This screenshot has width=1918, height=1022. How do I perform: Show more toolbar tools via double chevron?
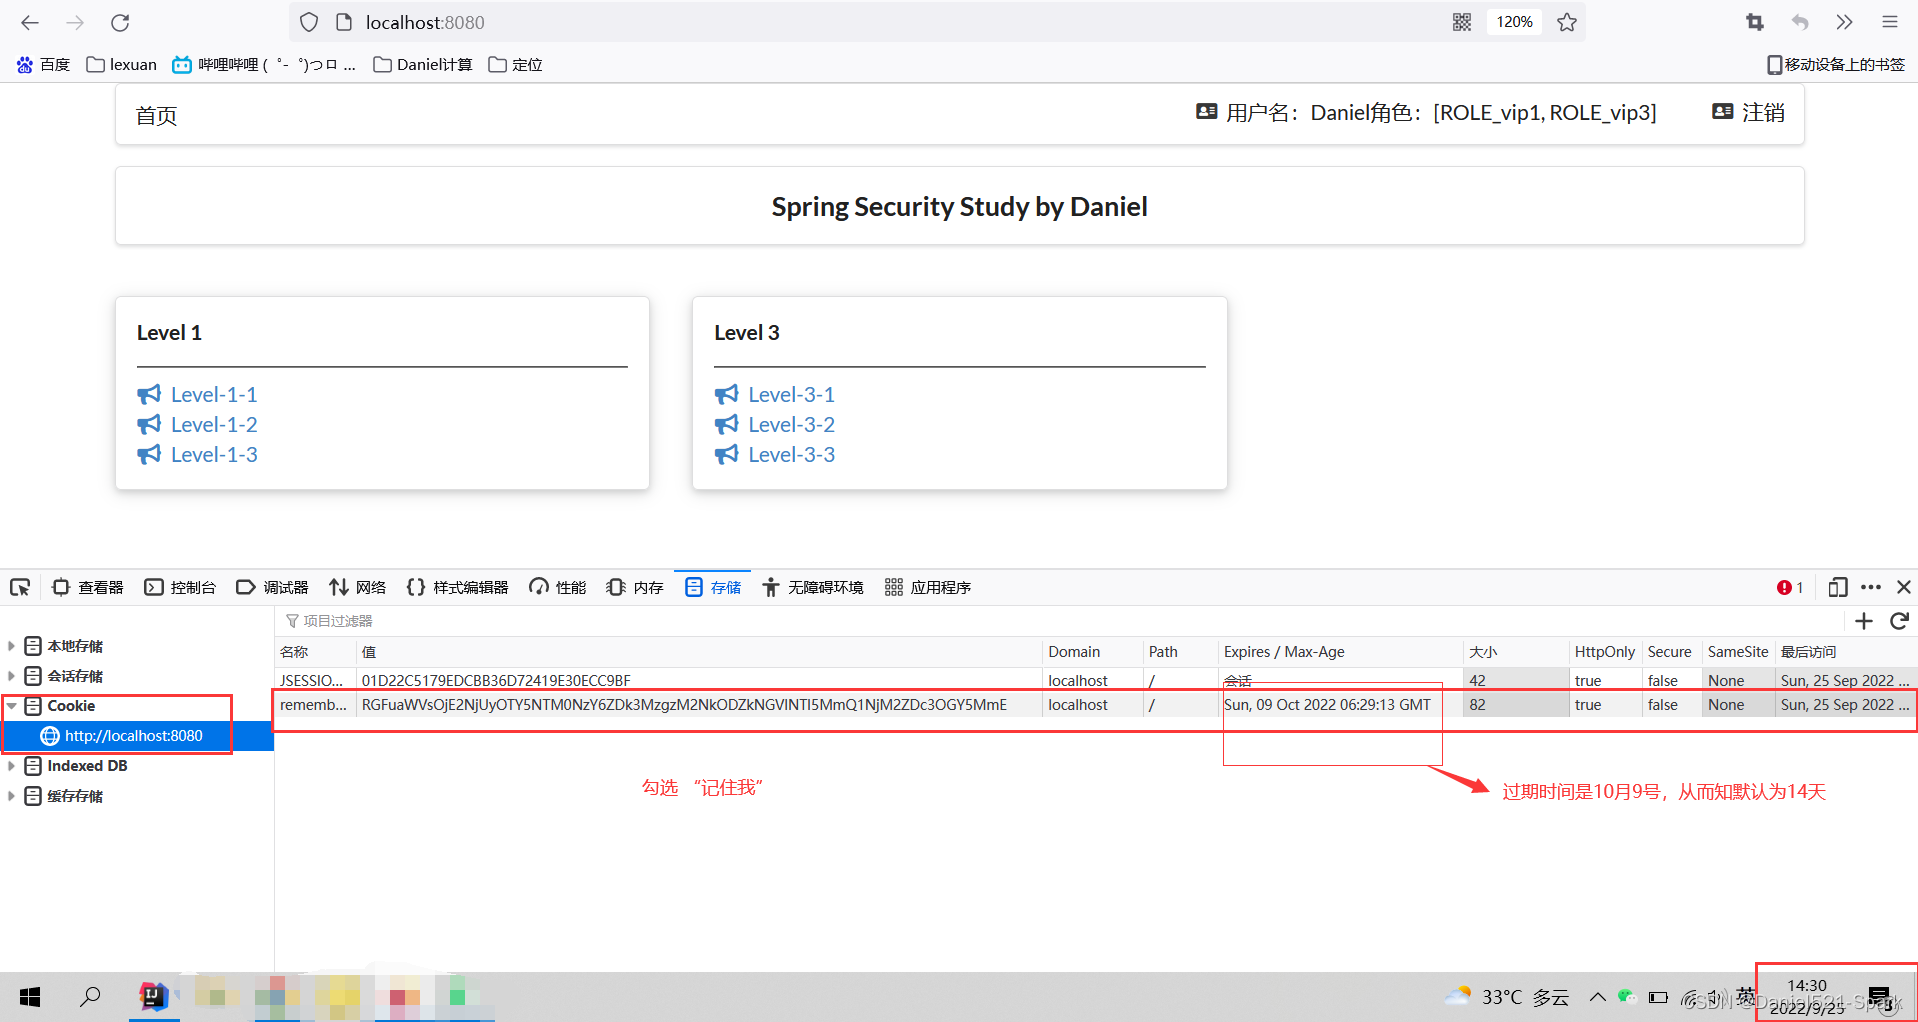[x=1844, y=22]
